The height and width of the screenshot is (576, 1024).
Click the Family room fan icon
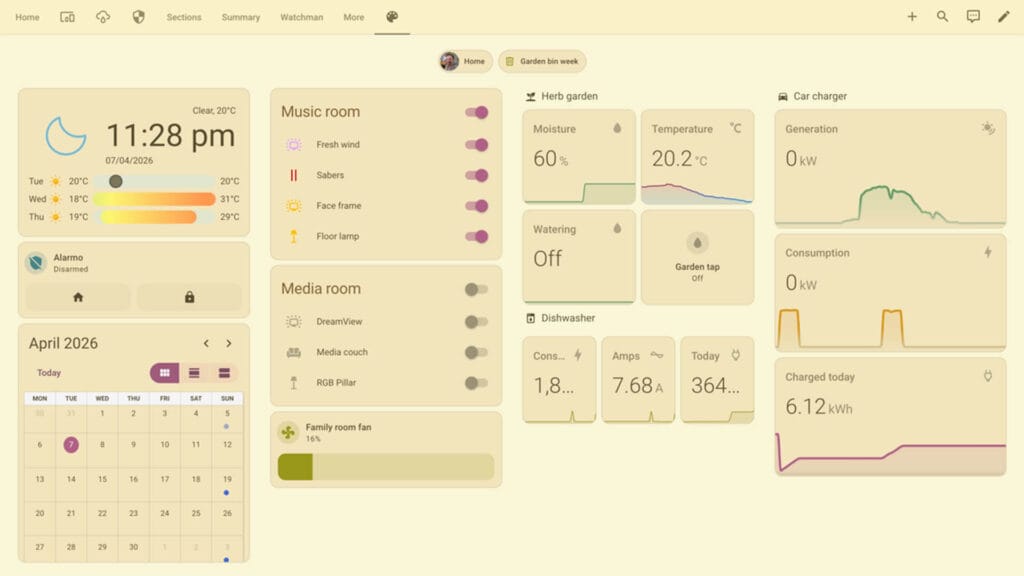coord(288,432)
